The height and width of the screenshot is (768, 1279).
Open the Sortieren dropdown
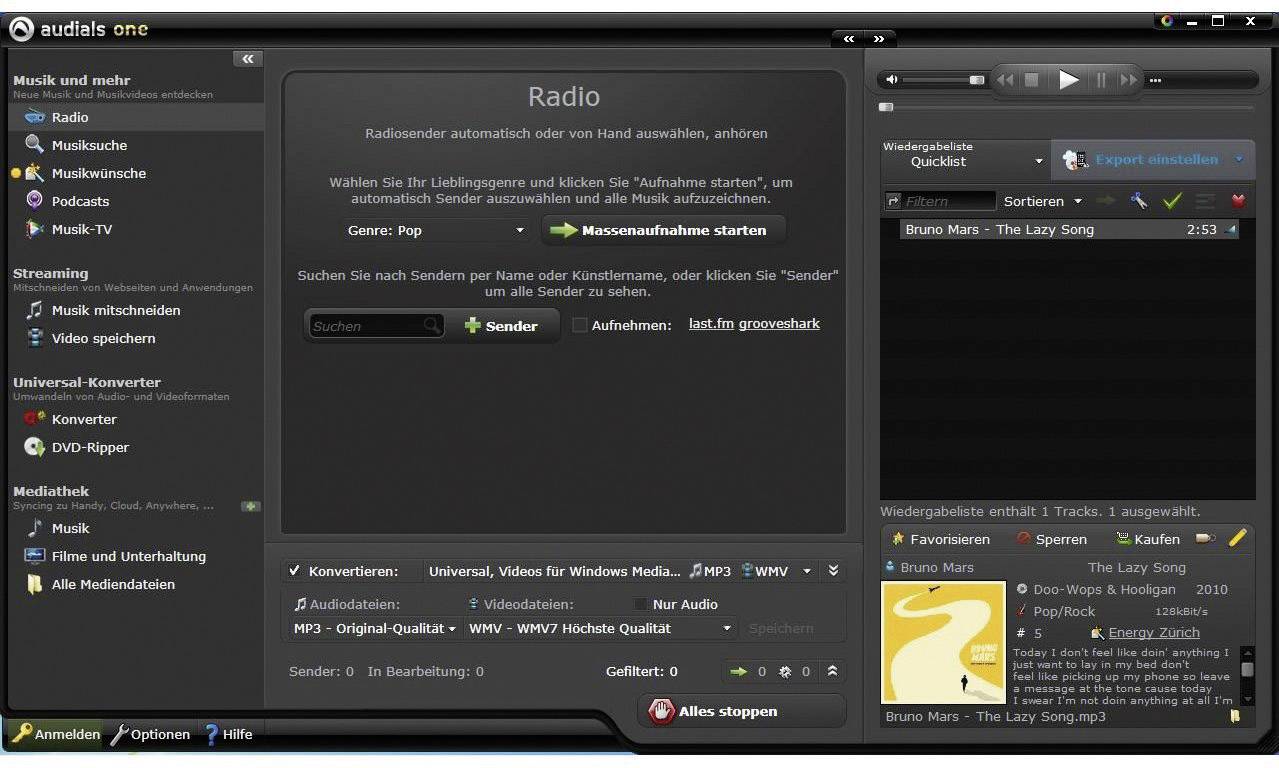coord(1043,201)
